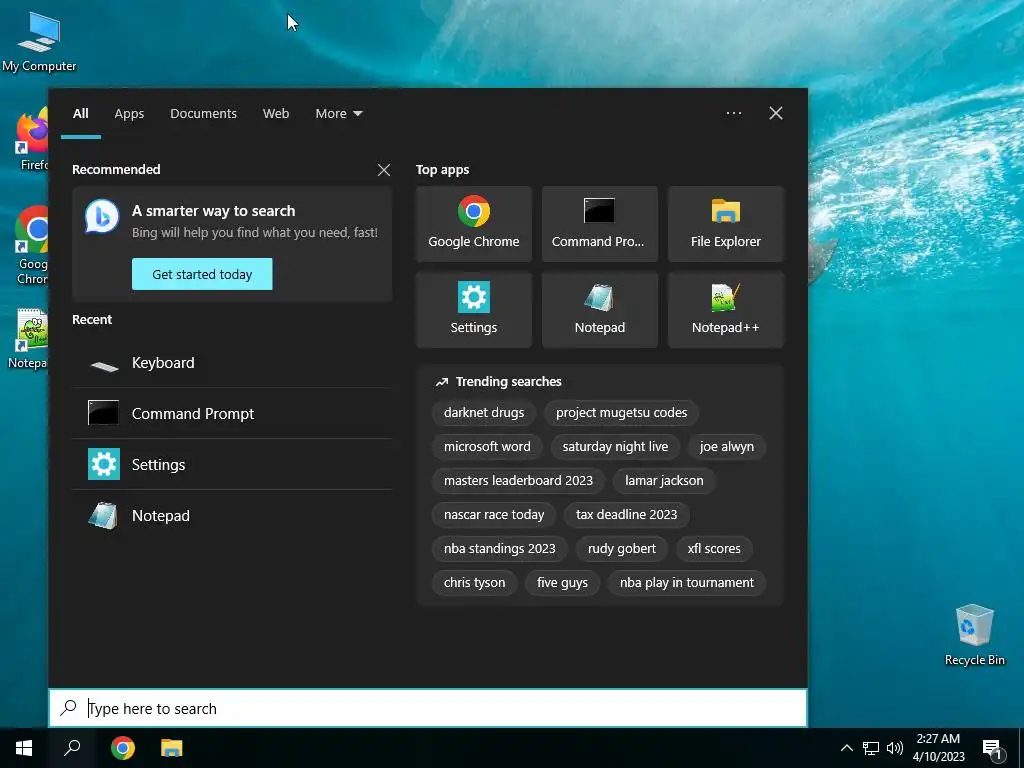Search trending 'rudy gobert'

click(622, 549)
